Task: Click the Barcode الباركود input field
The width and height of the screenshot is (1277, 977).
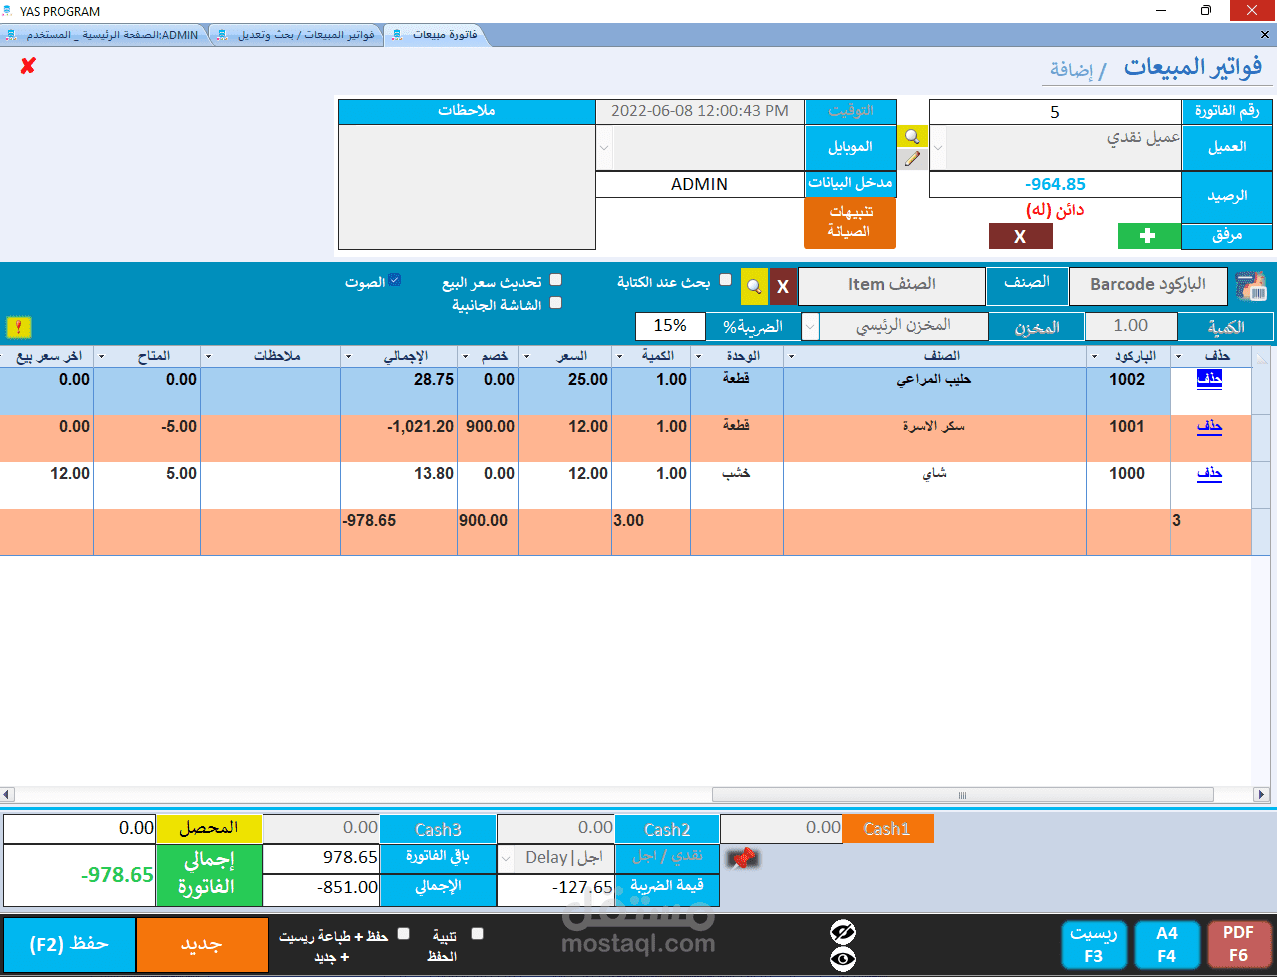Action: (1148, 285)
